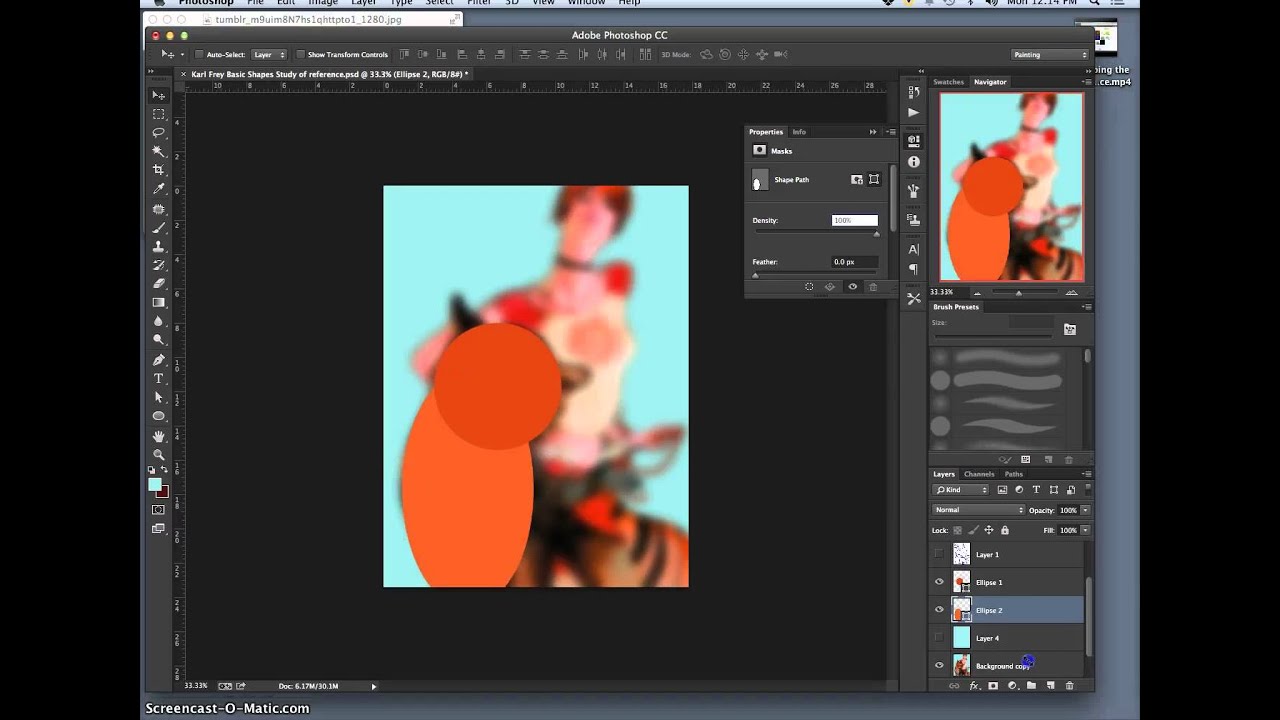Open the View menu

tap(543, 3)
